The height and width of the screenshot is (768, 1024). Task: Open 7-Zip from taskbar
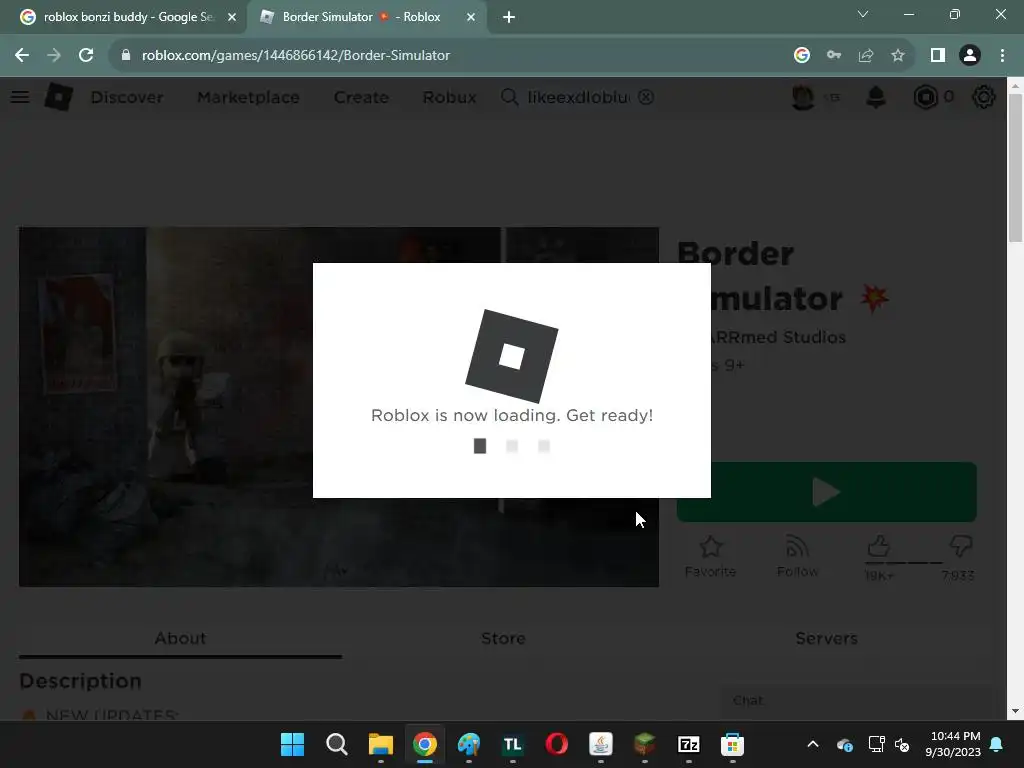click(688, 744)
